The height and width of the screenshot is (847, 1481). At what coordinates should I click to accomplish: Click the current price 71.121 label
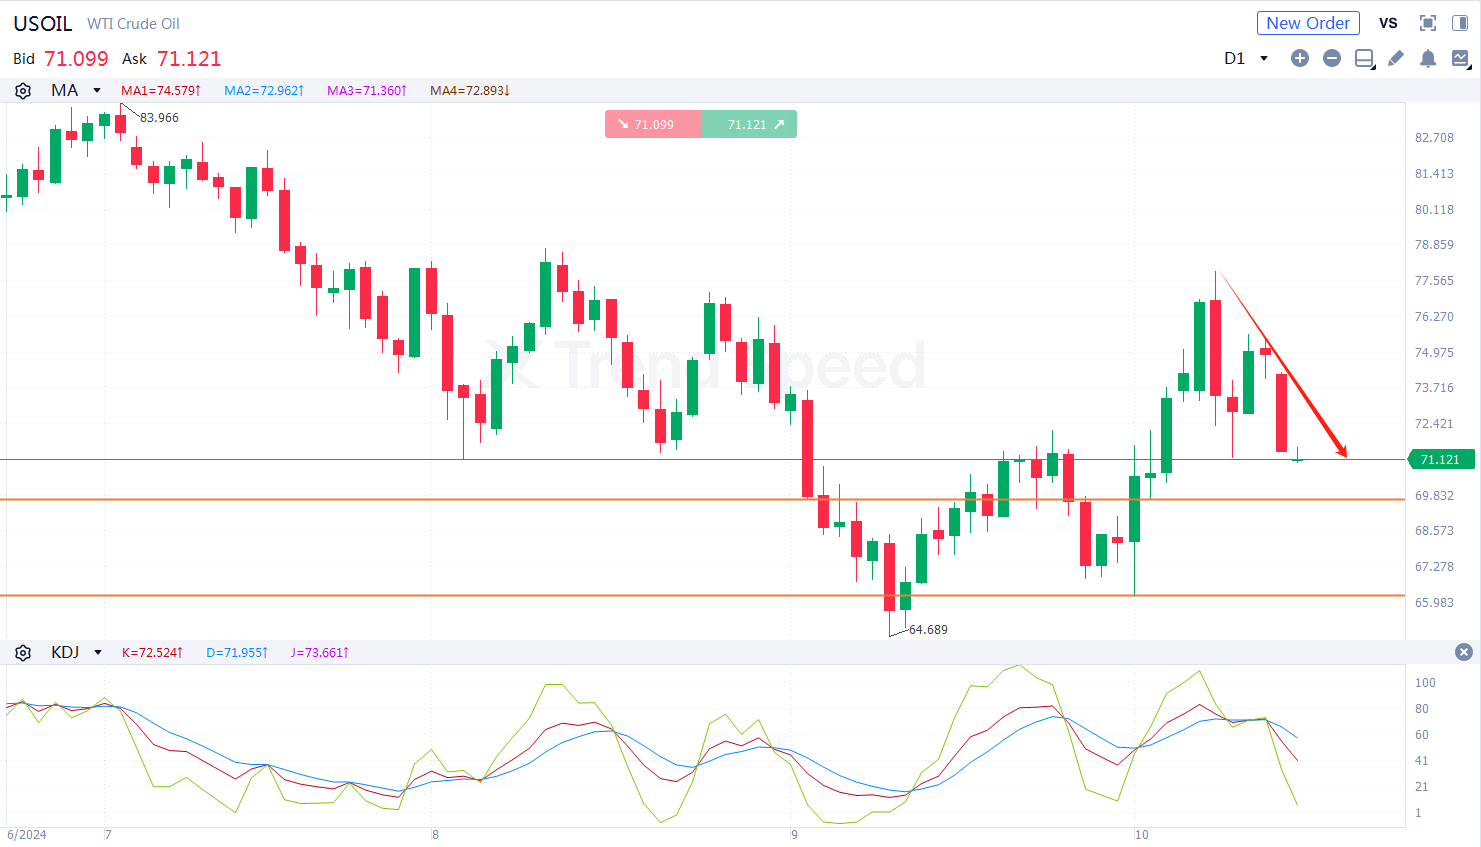coord(1441,459)
